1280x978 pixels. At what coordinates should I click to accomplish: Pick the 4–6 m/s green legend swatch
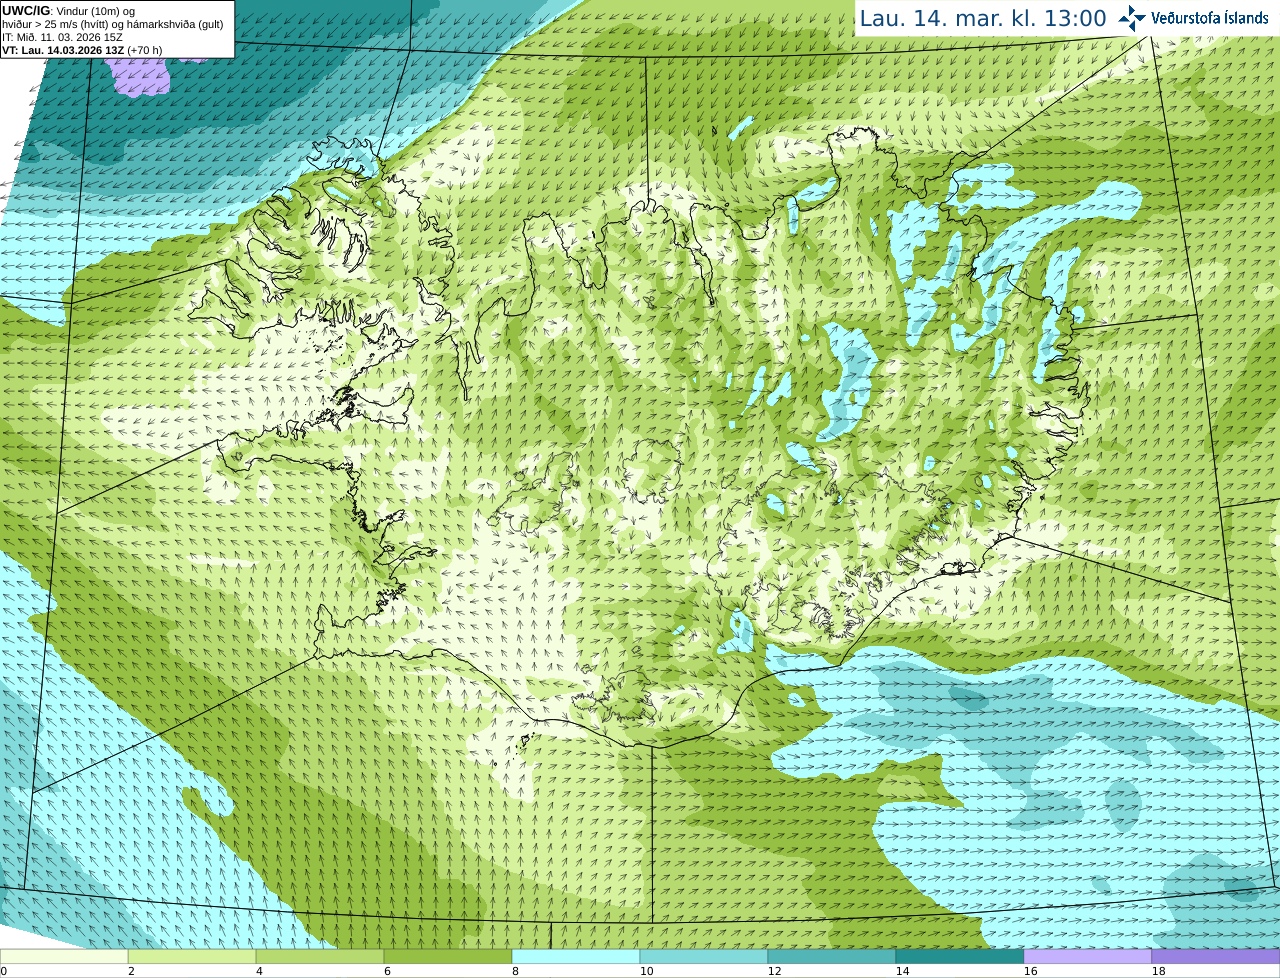(320, 957)
